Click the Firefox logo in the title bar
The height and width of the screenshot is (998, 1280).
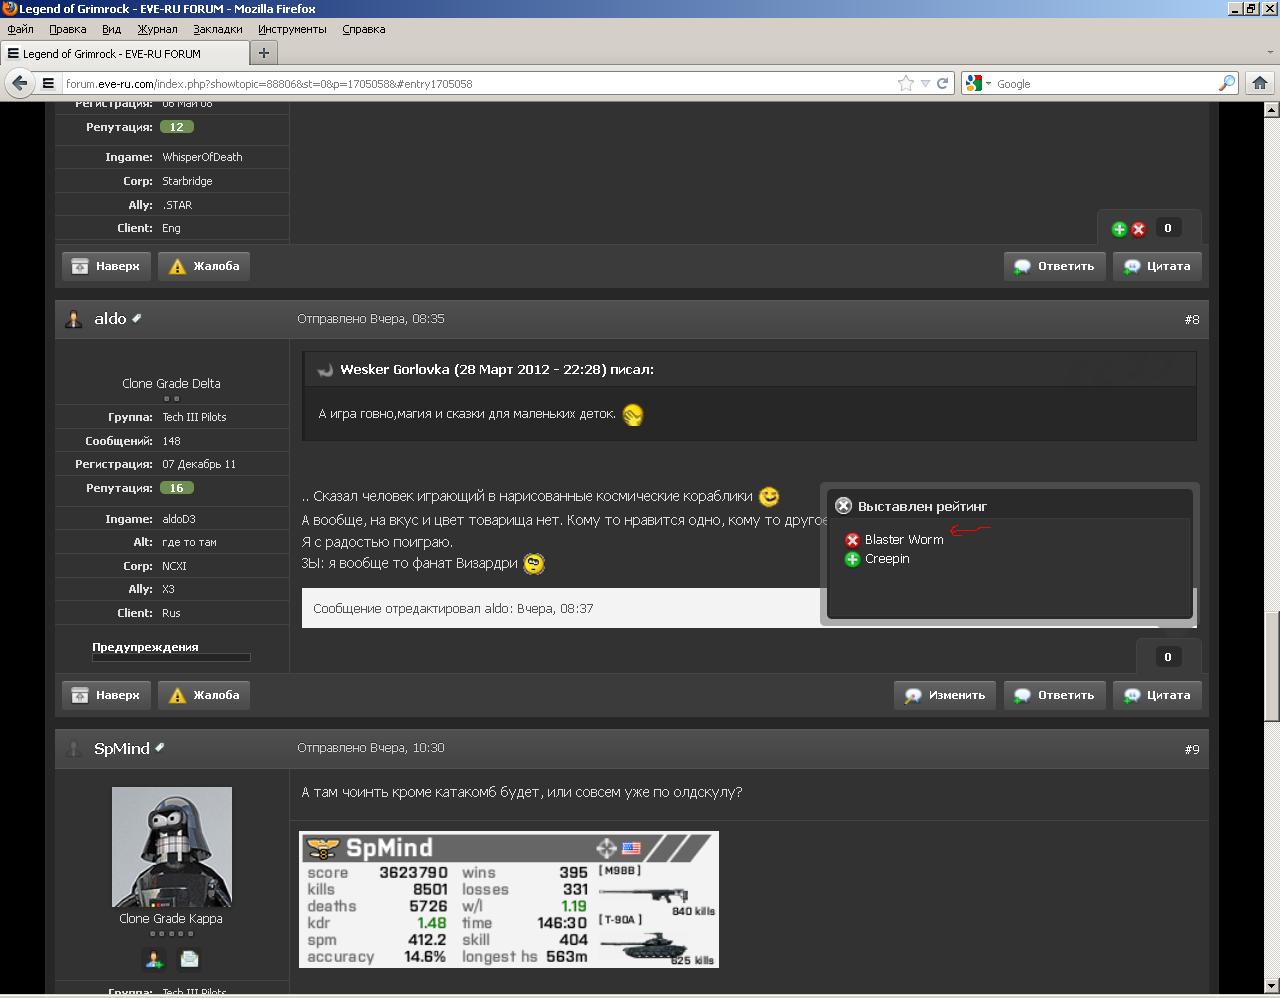point(9,9)
